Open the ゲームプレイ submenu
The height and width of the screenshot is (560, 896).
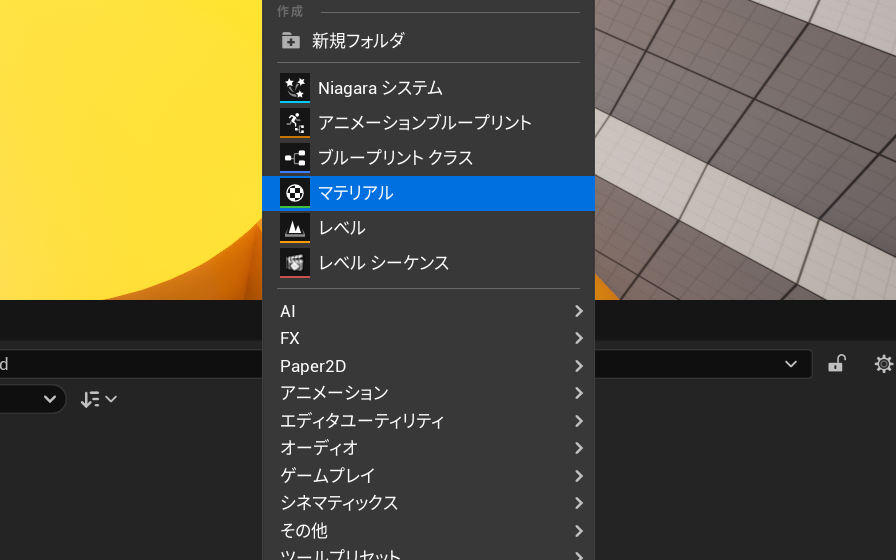[x=429, y=475]
